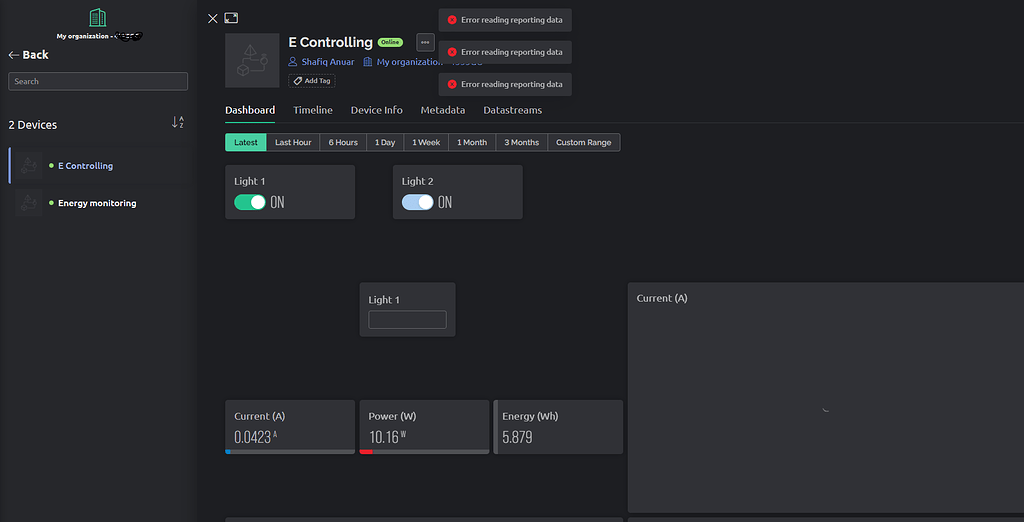Expand device view to fullscreen
The width and height of the screenshot is (1024, 522).
(231, 18)
